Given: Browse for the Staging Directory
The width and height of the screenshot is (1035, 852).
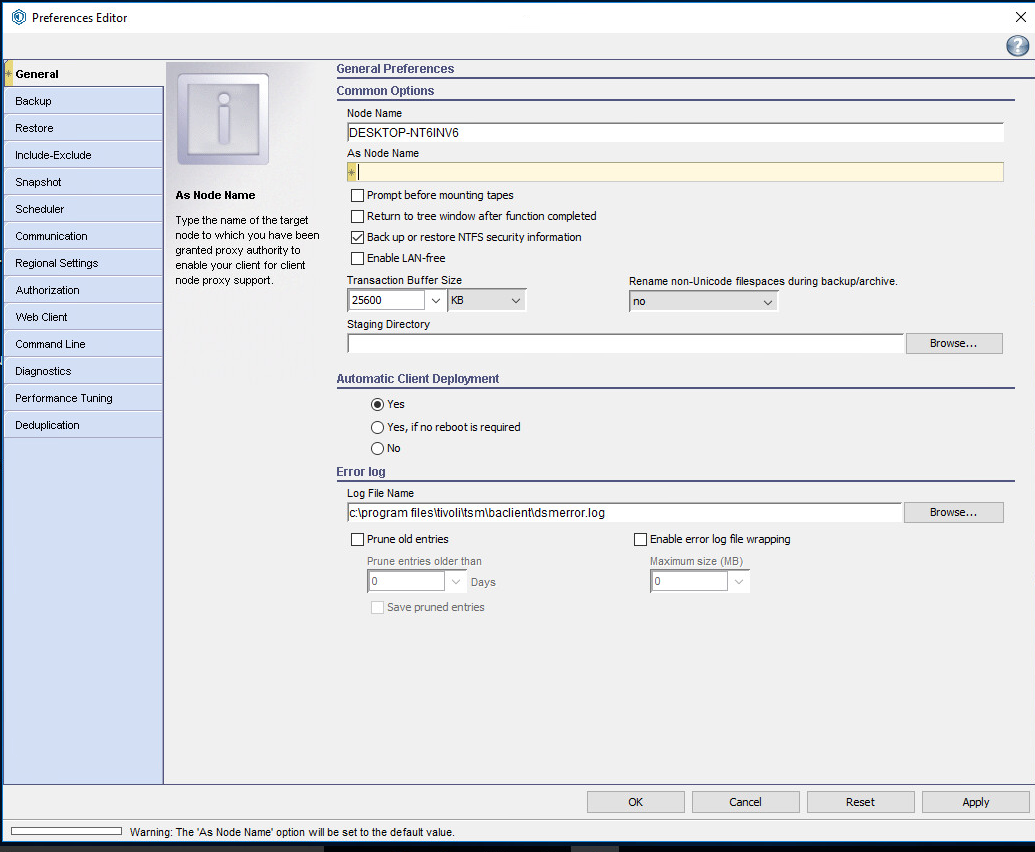Looking at the screenshot, I should pyautogui.click(x=953, y=343).
